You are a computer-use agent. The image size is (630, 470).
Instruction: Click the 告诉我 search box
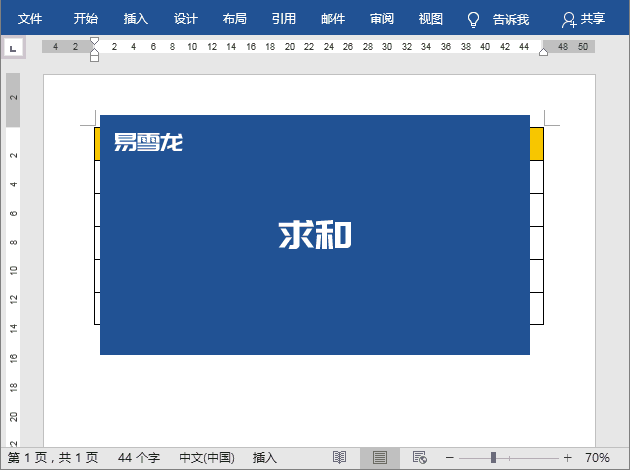[511, 19]
